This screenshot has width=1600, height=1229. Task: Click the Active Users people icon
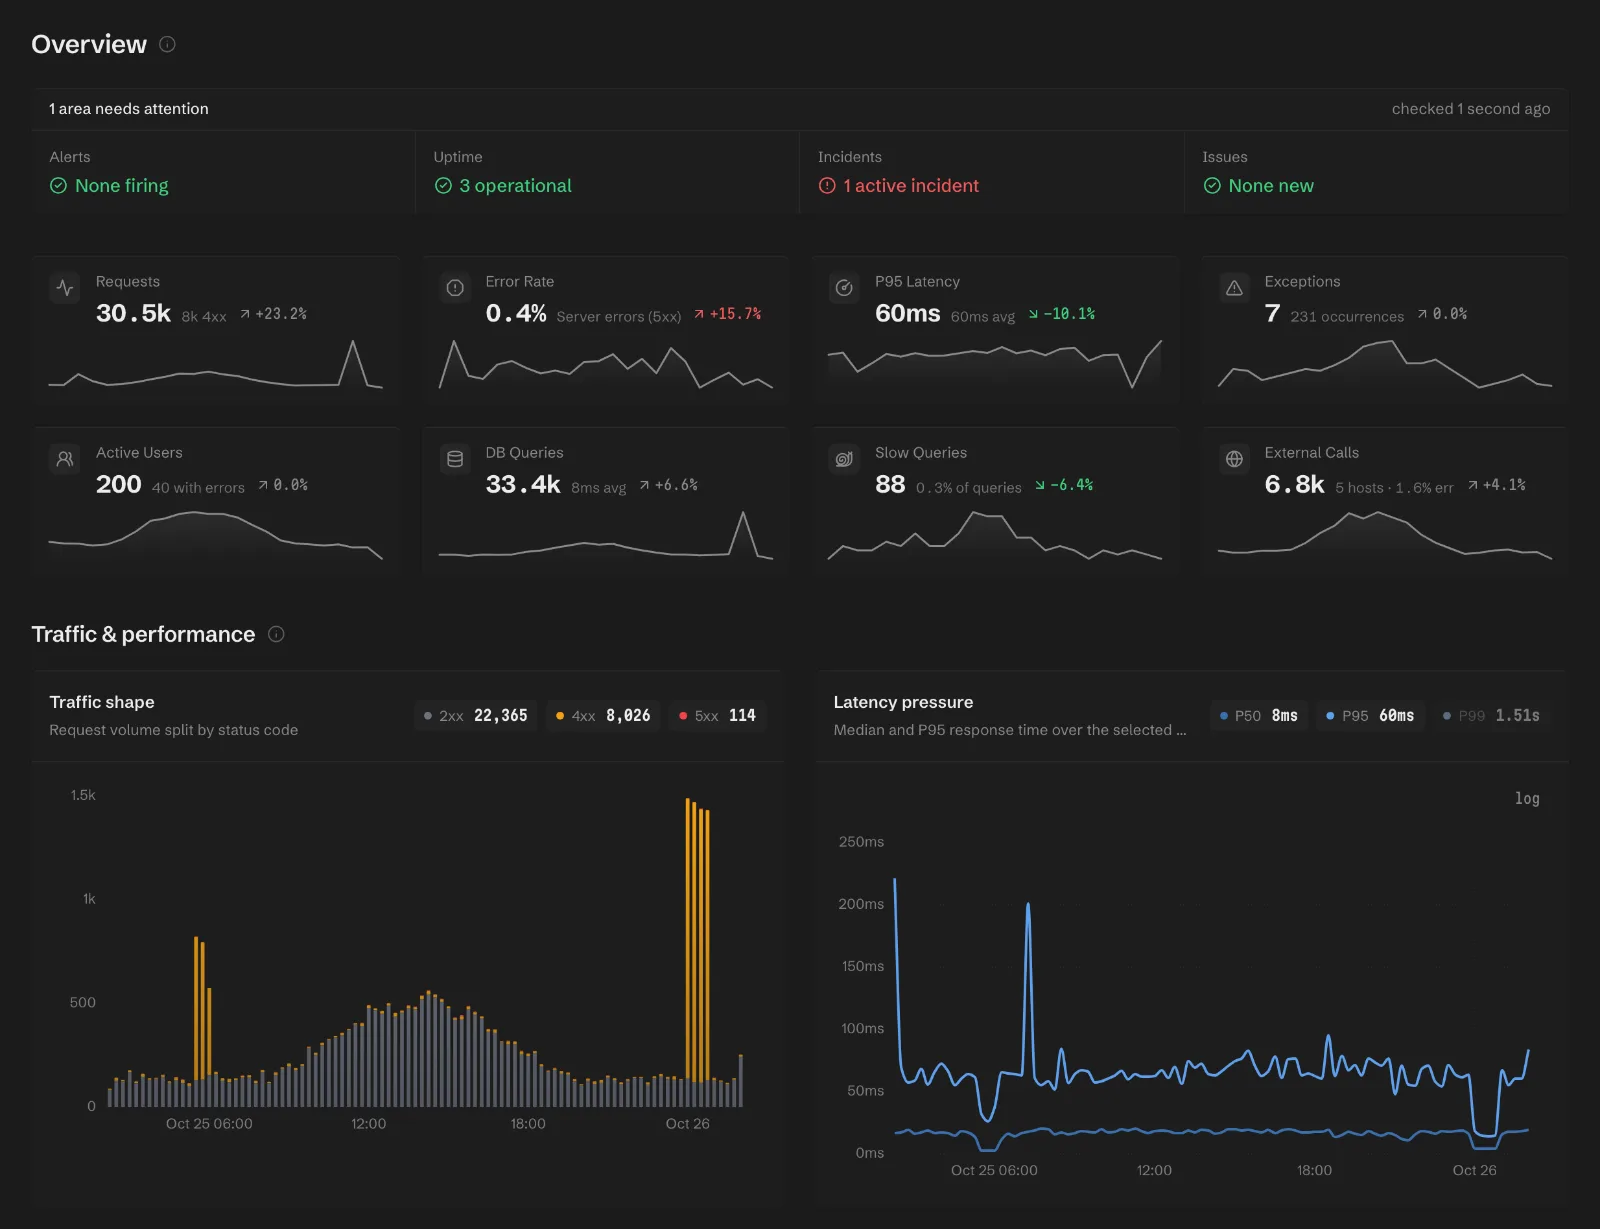[65, 459]
